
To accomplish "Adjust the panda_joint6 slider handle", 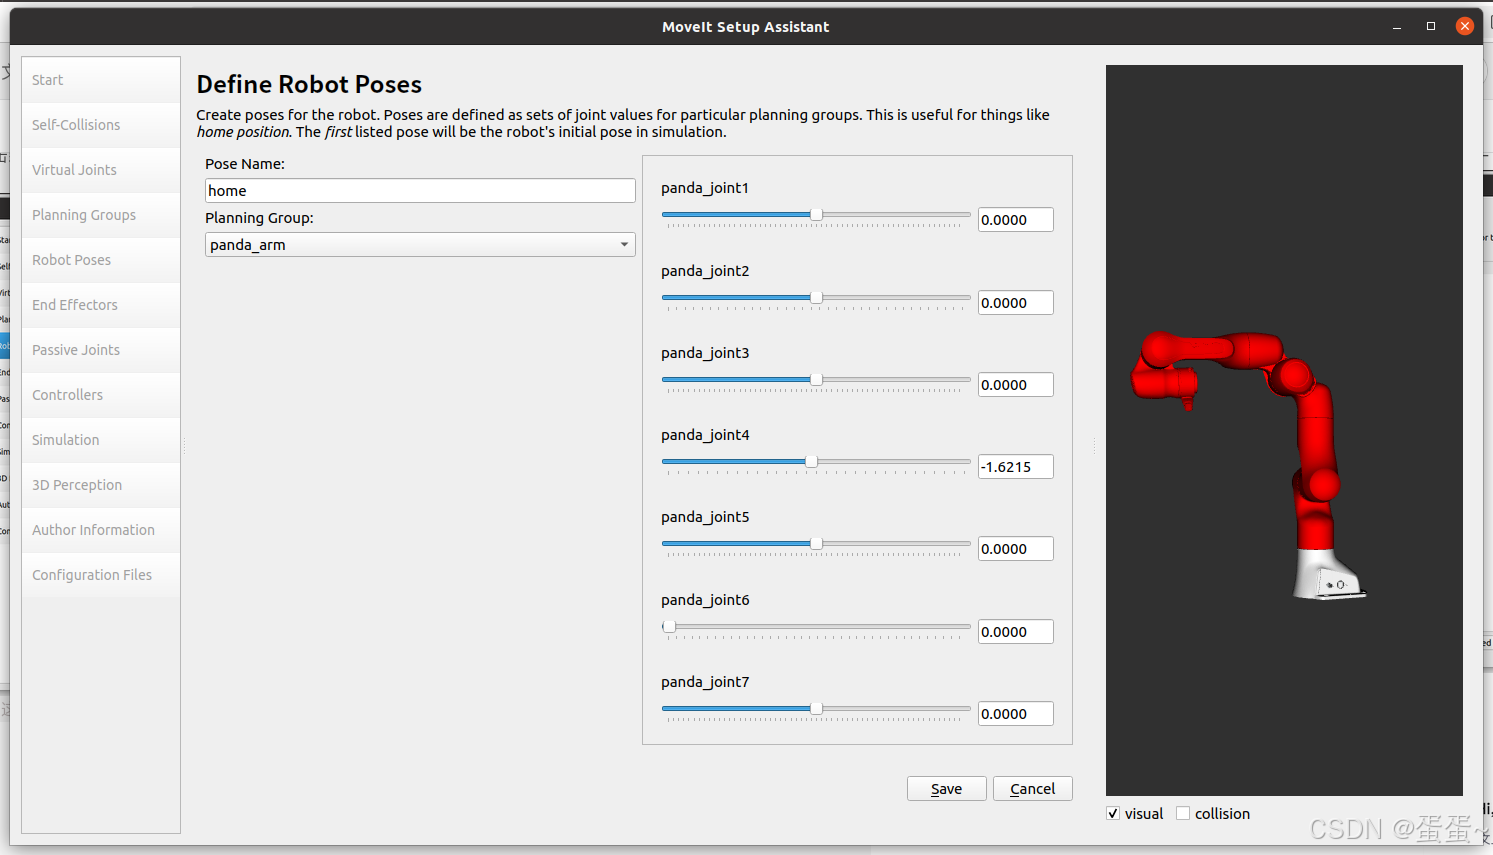I will 669,627.
